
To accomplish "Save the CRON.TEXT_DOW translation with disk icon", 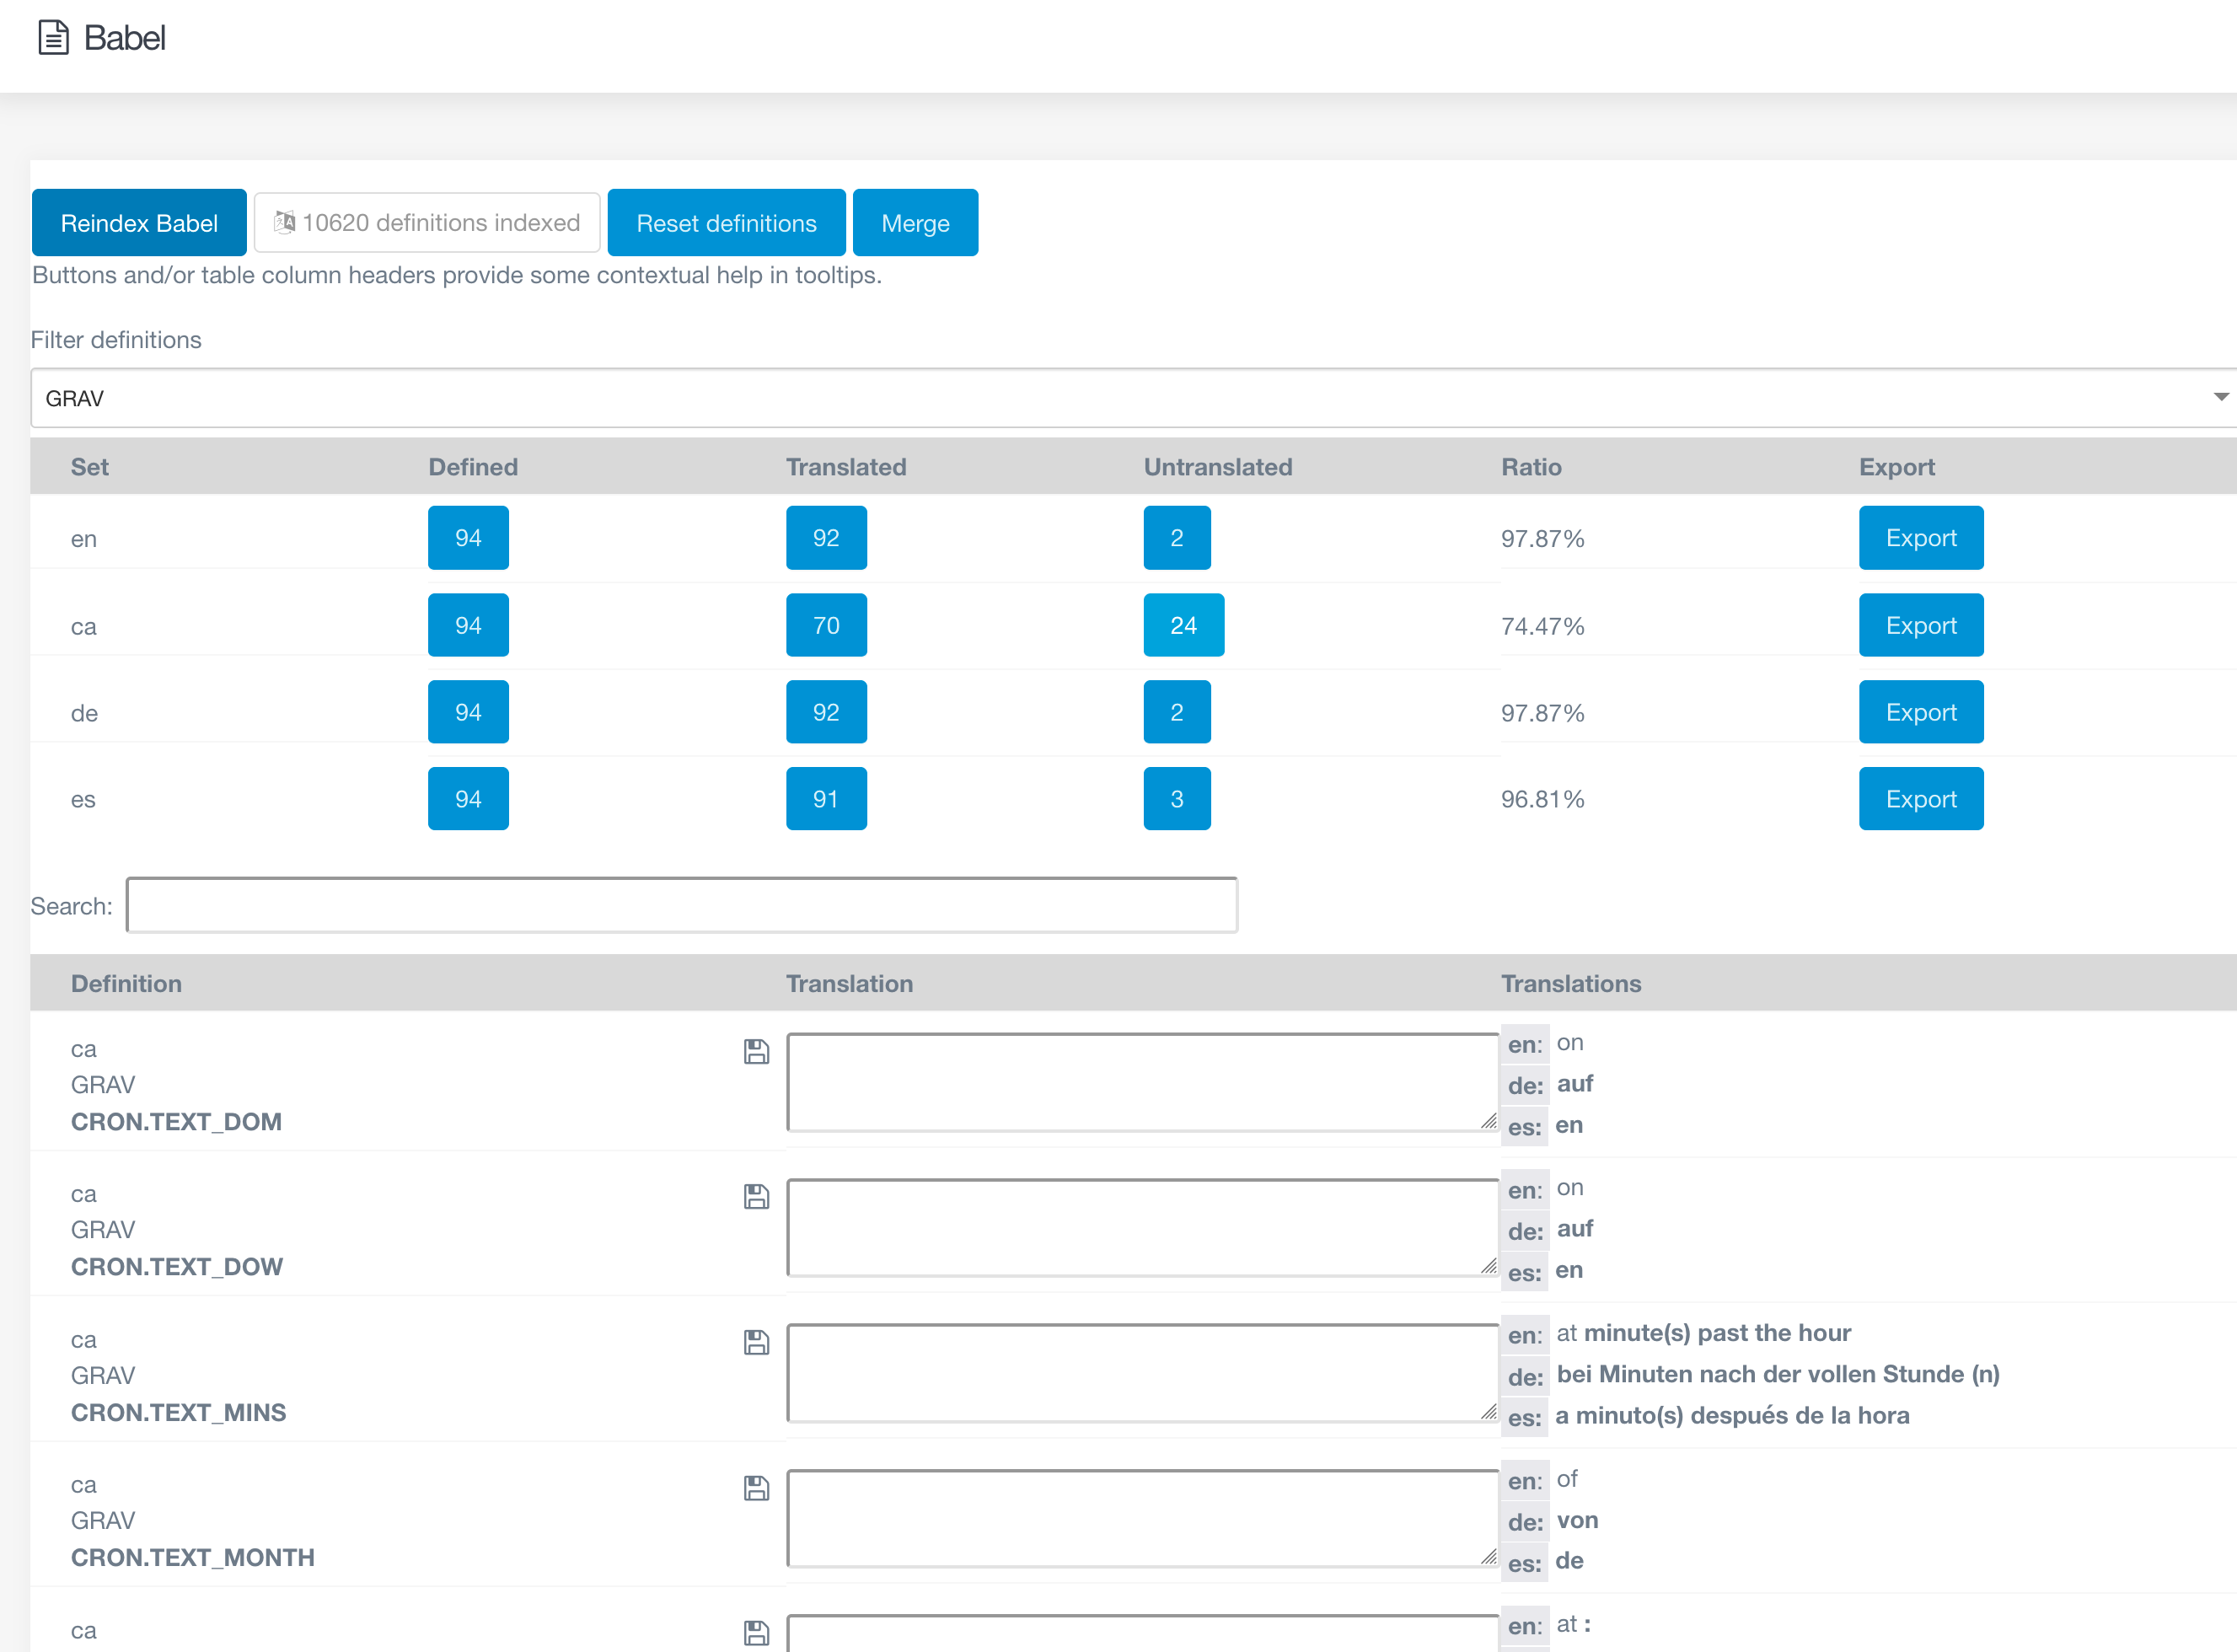I will 757,1197.
